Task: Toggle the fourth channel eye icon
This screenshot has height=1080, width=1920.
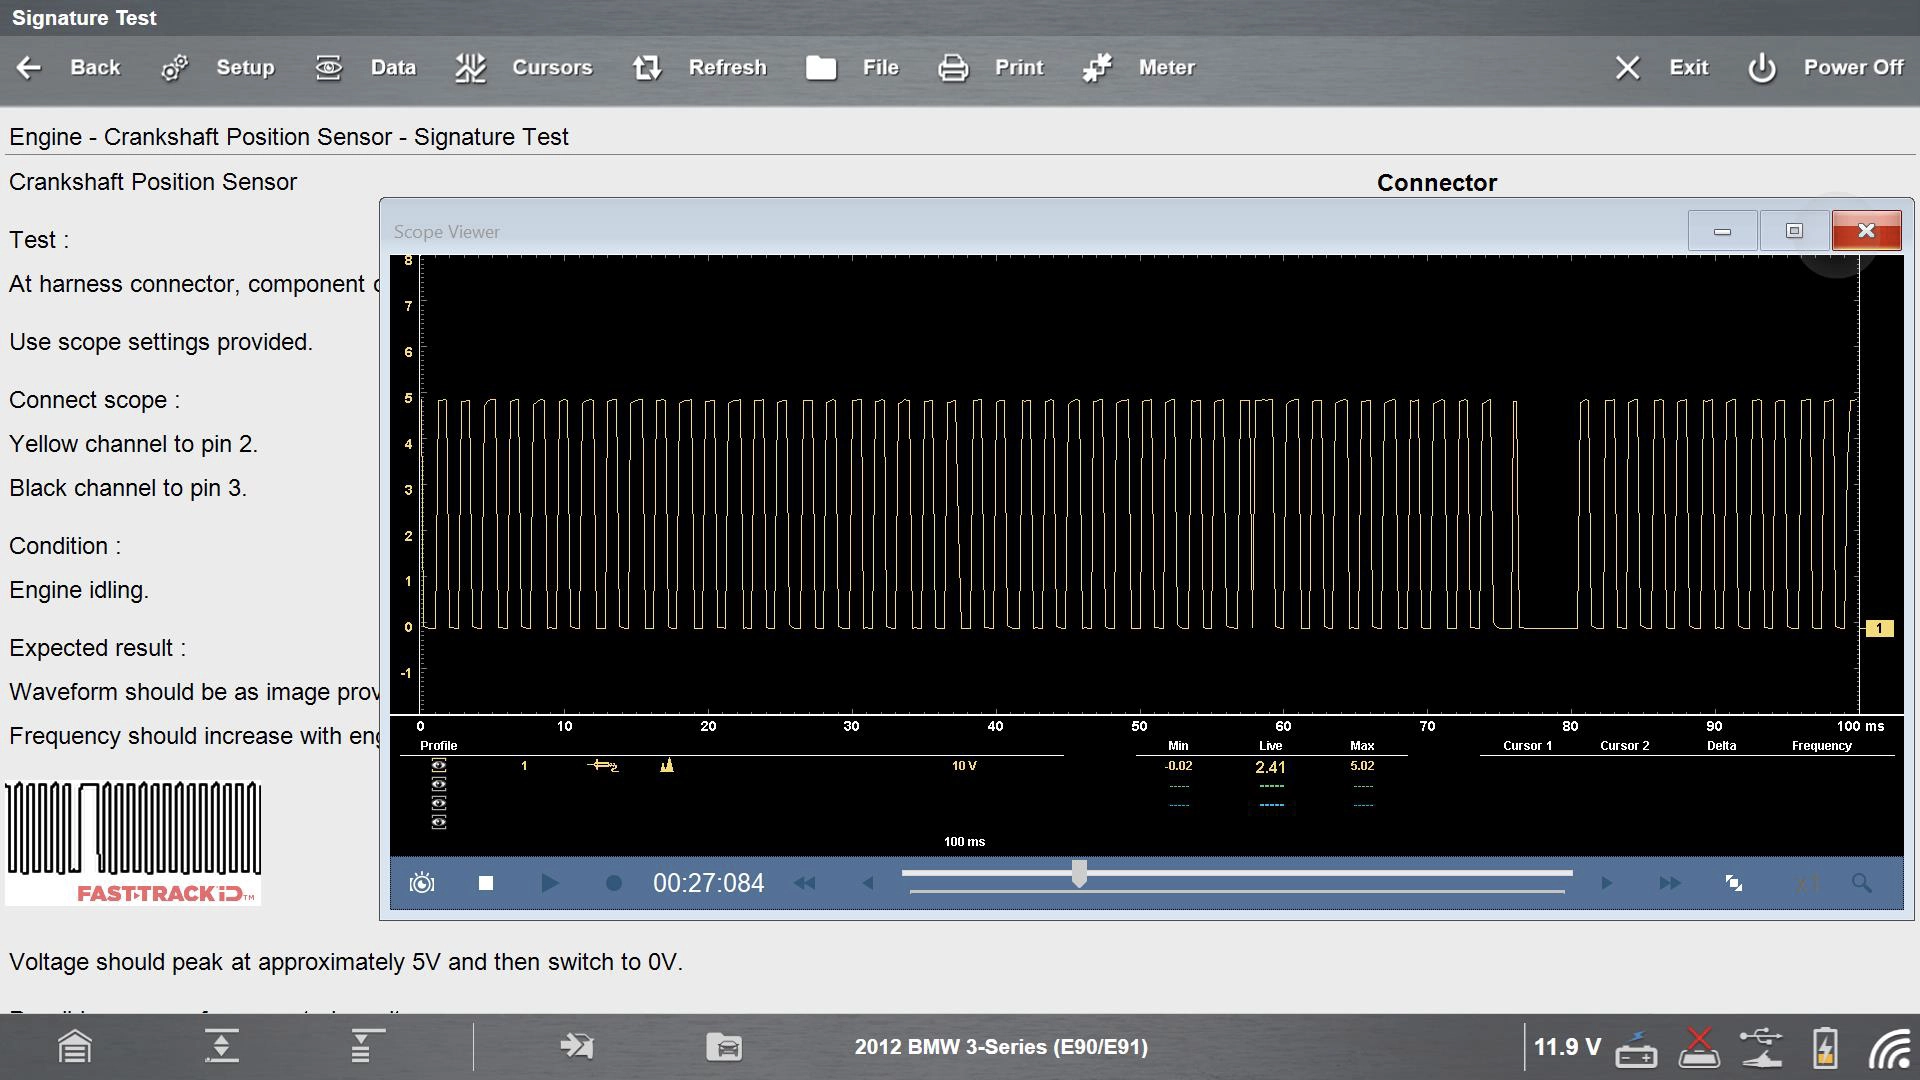Action: [x=438, y=822]
